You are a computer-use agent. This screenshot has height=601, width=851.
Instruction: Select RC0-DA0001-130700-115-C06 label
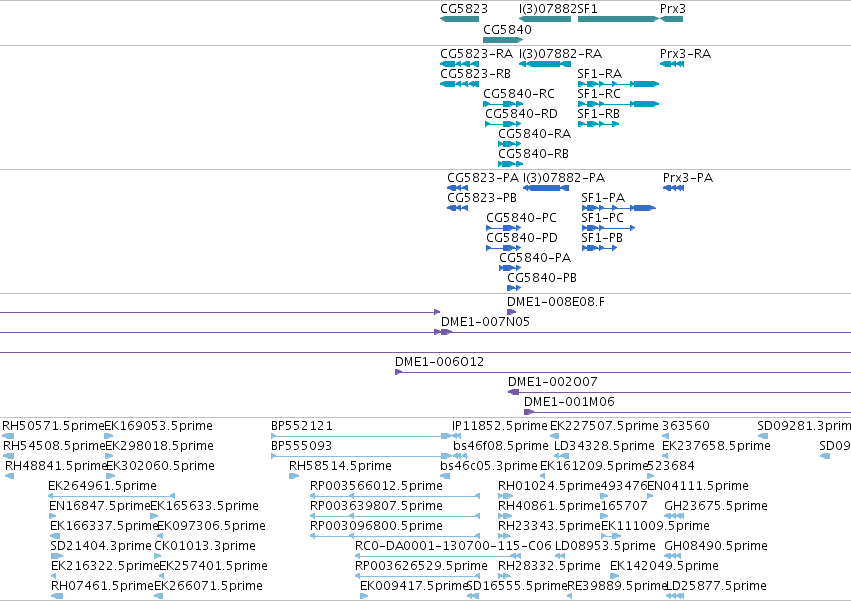[x=453, y=547]
